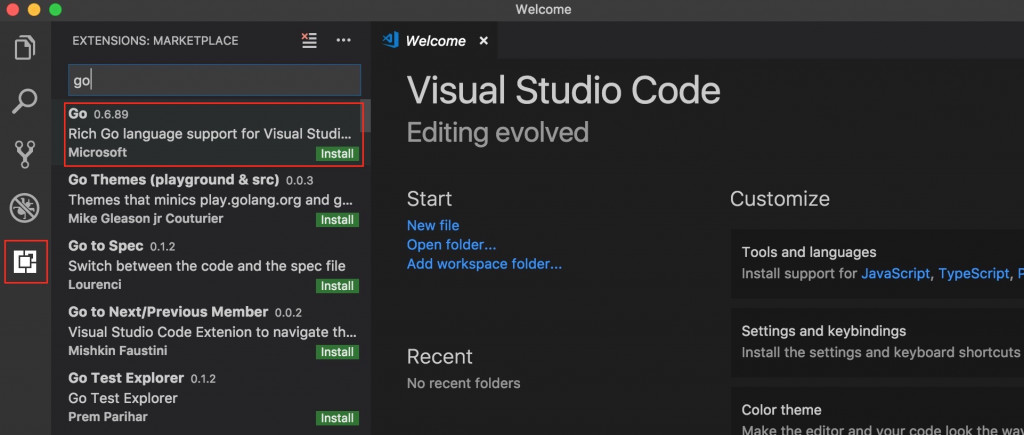Open the Source Control icon
The height and width of the screenshot is (435, 1024).
pyautogui.click(x=25, y=155)
